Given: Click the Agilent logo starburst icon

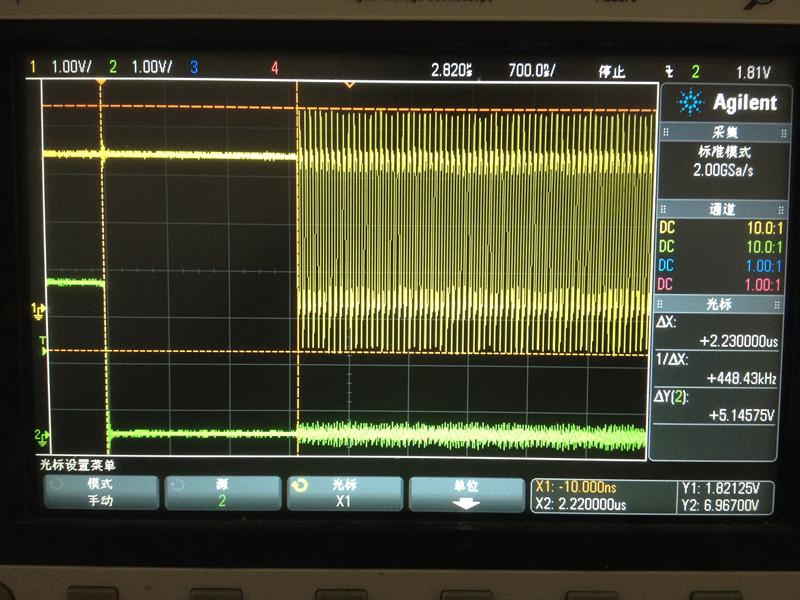Looking at the screenshot, I should tap(690, 102).
